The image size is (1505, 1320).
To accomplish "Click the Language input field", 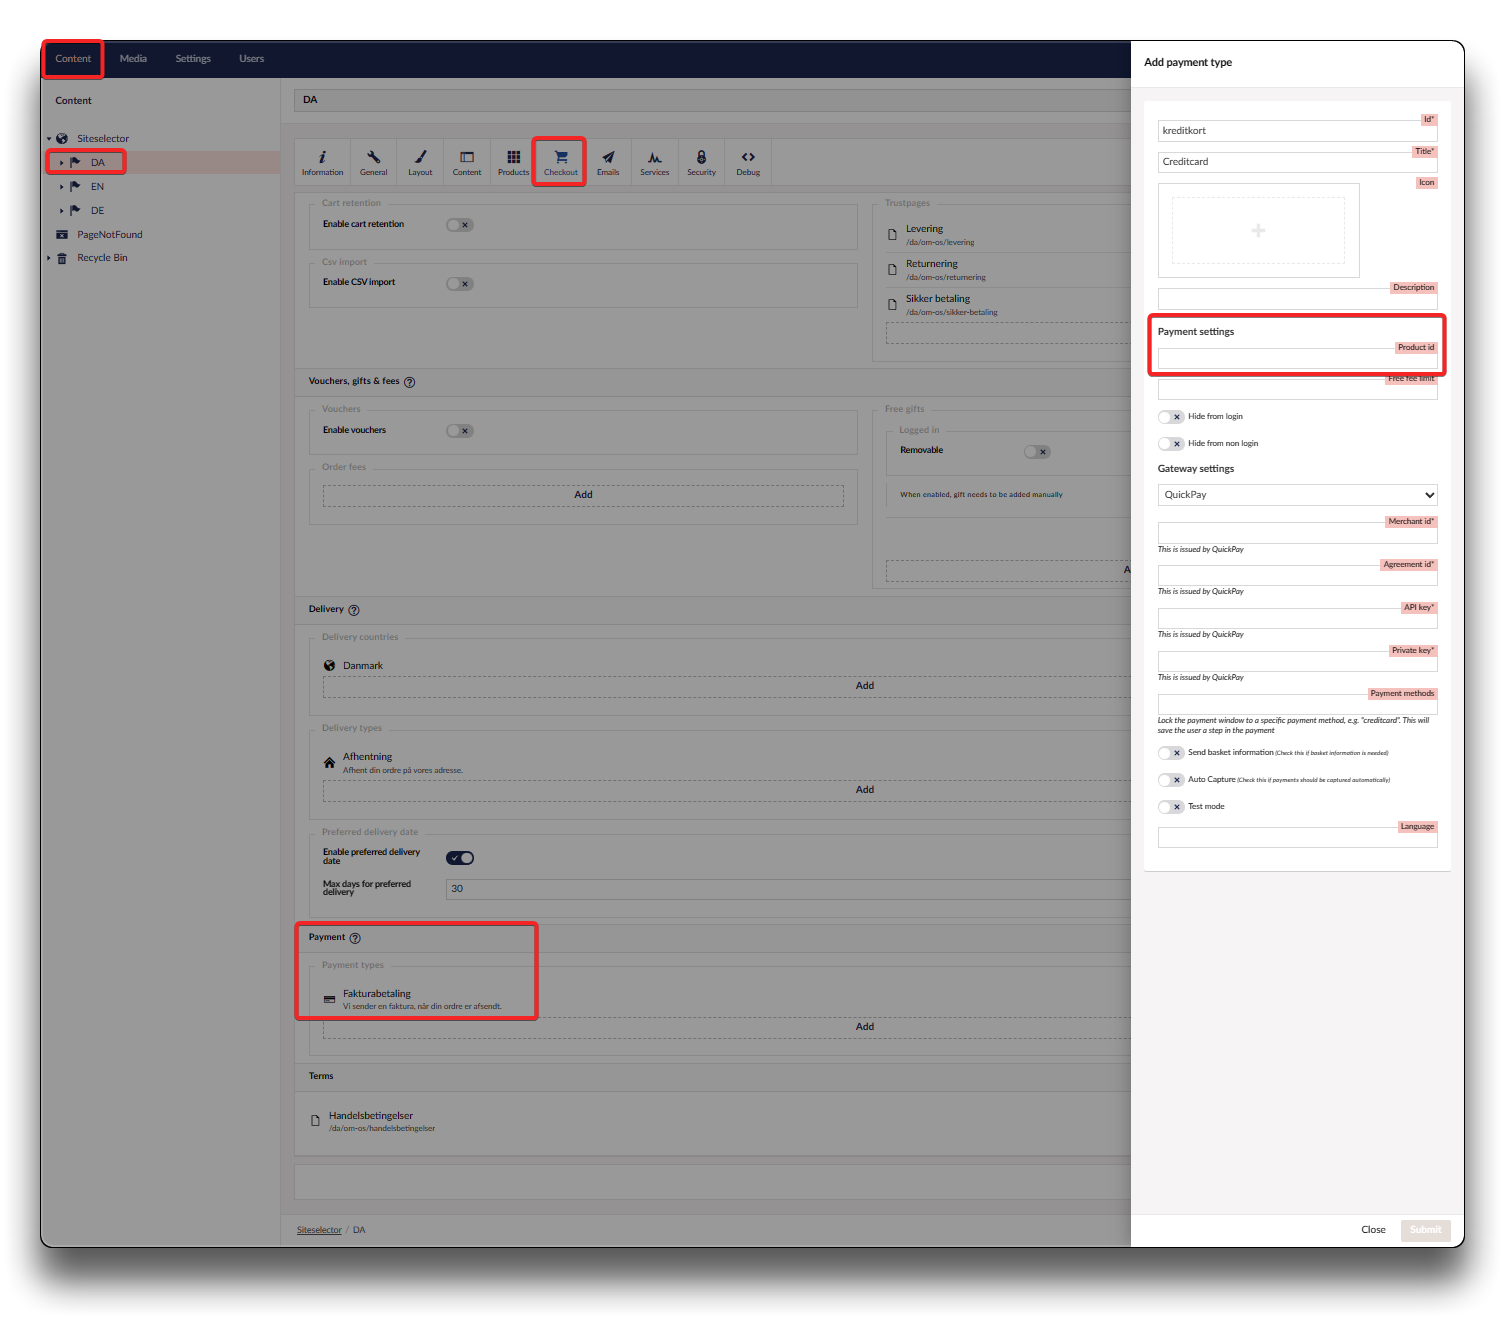I will [x=1297, y=838].
